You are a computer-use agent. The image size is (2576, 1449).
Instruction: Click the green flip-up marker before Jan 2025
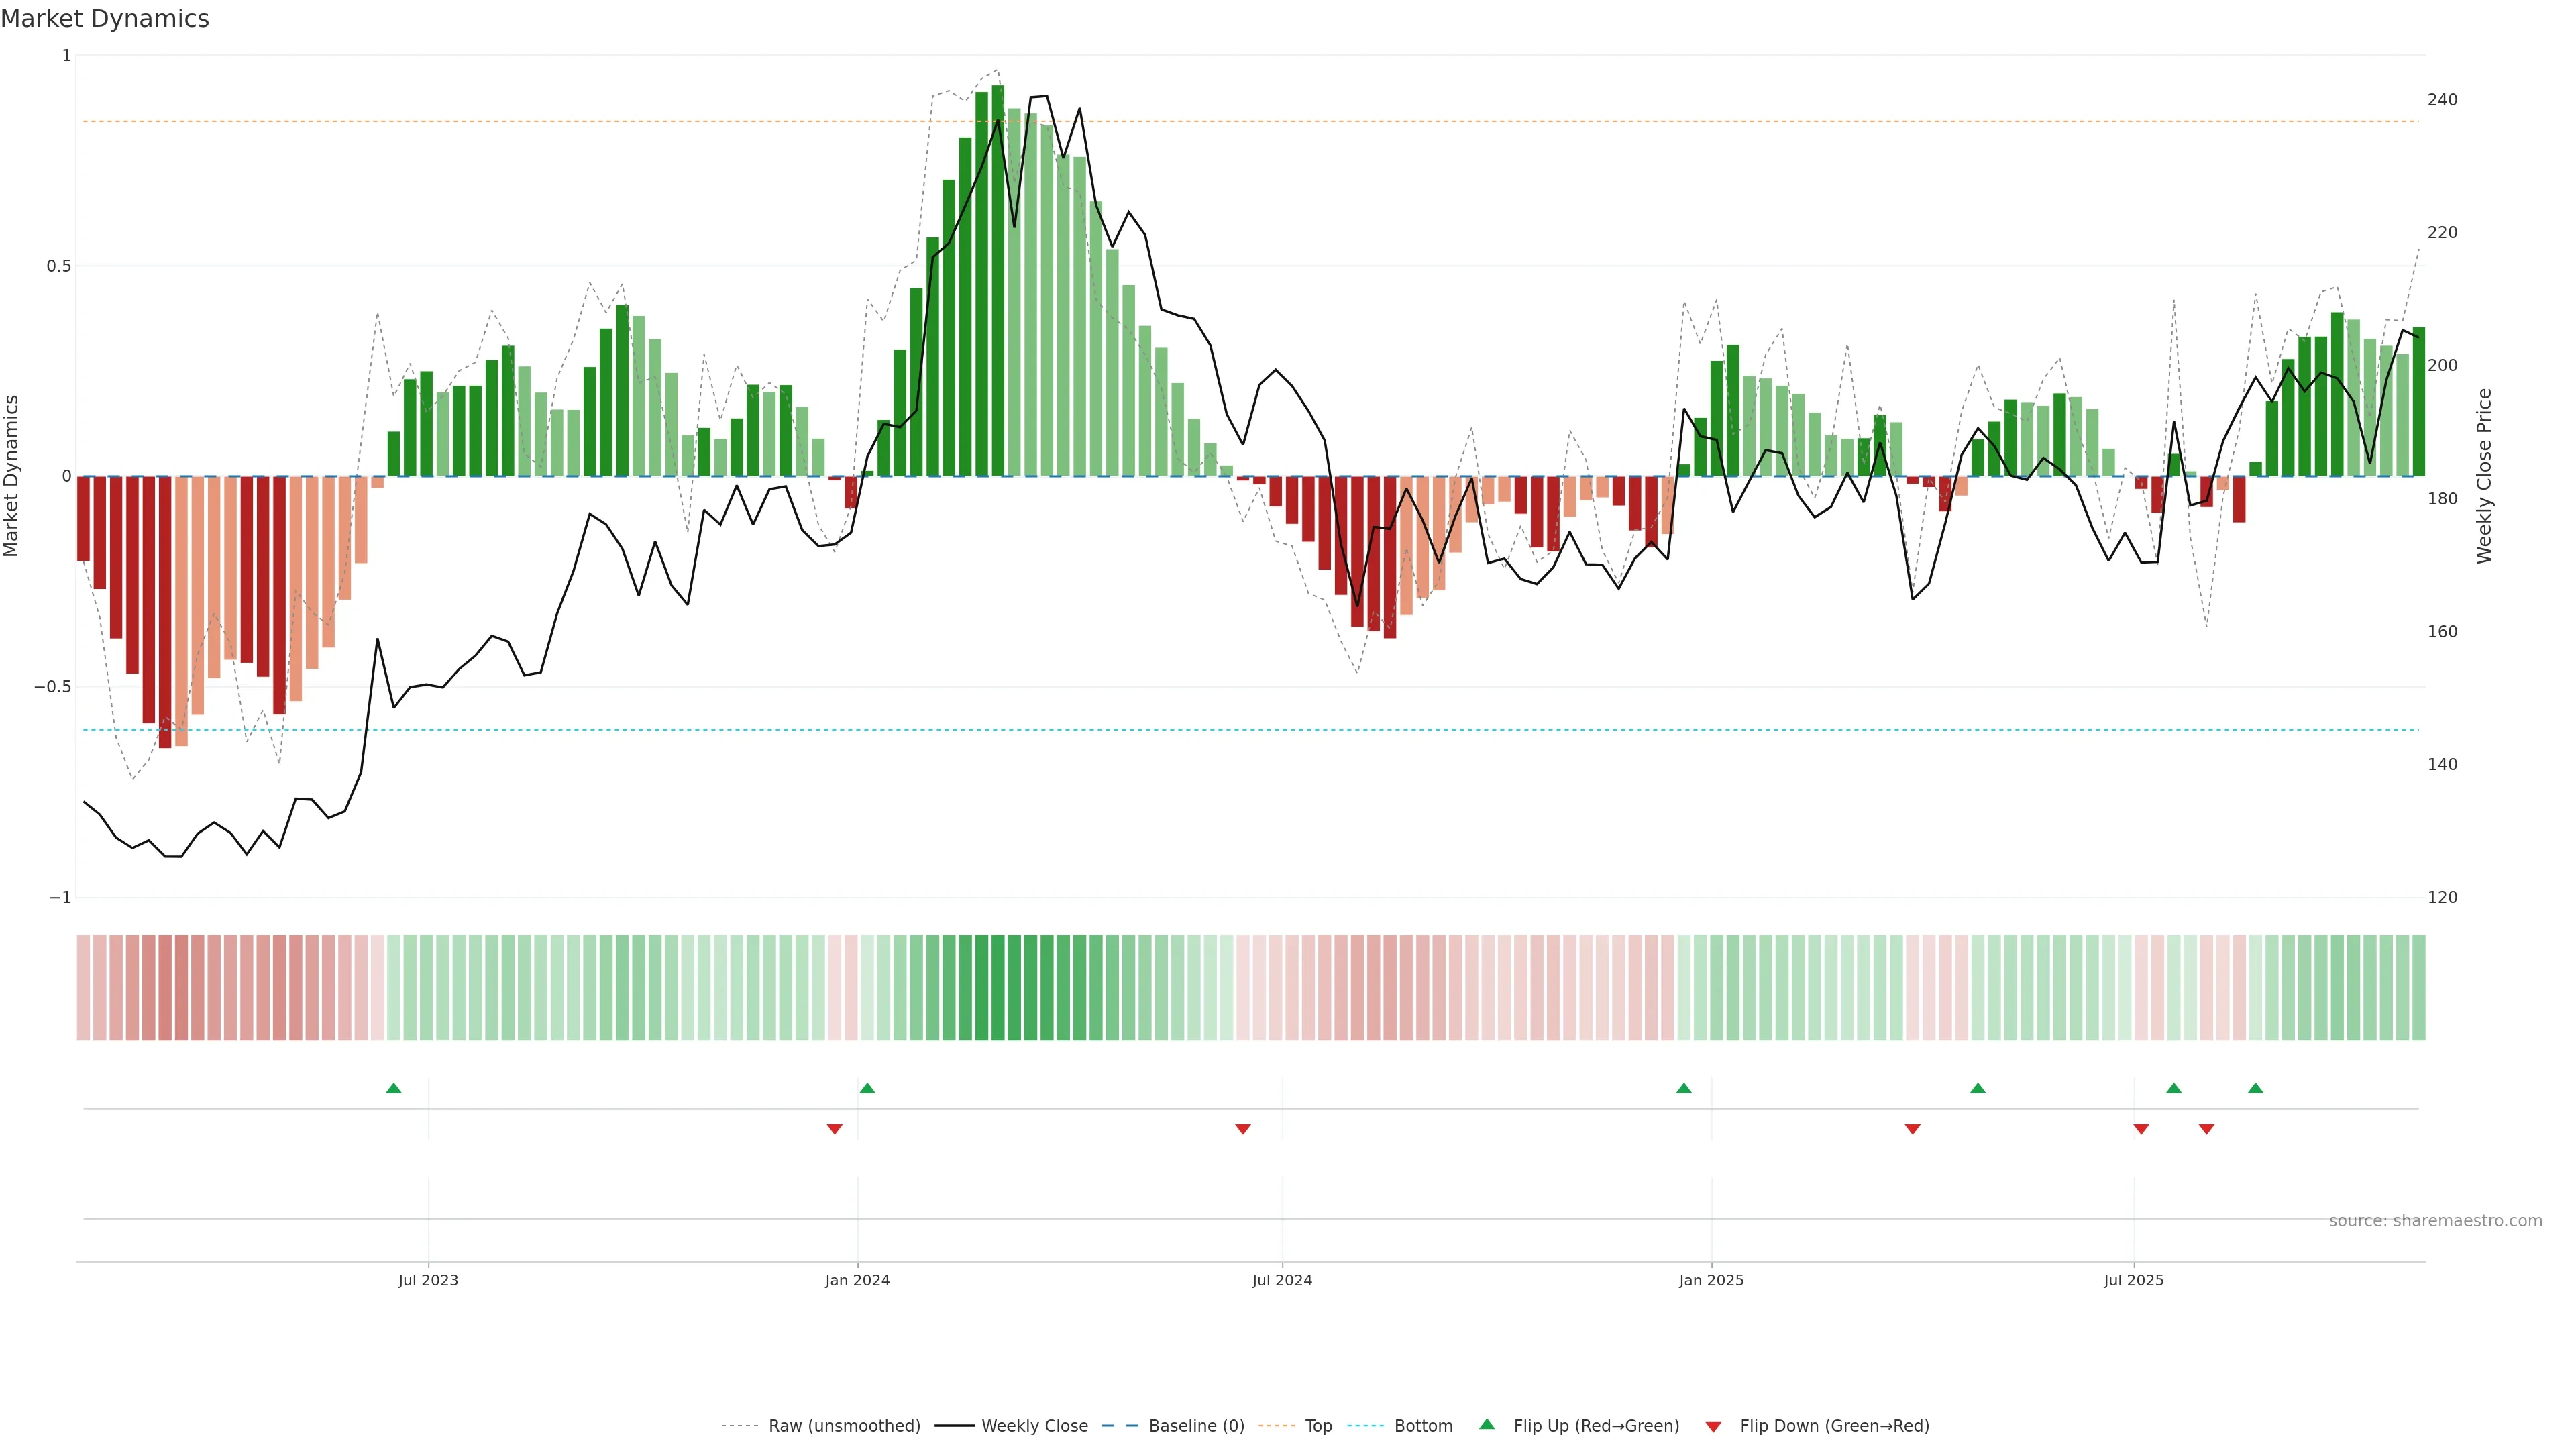click(x=1684, y=1088)
